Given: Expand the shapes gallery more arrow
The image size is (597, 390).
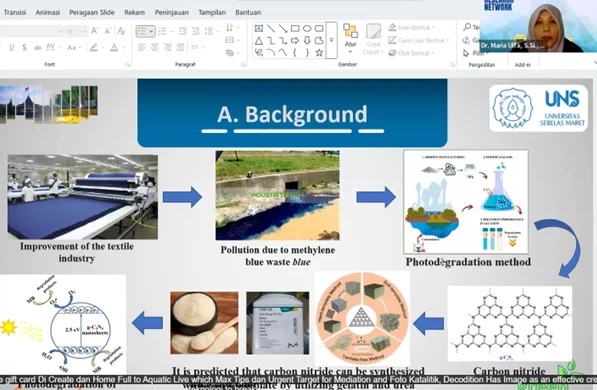Looking at the screenshot, I should tap(331, 40).
